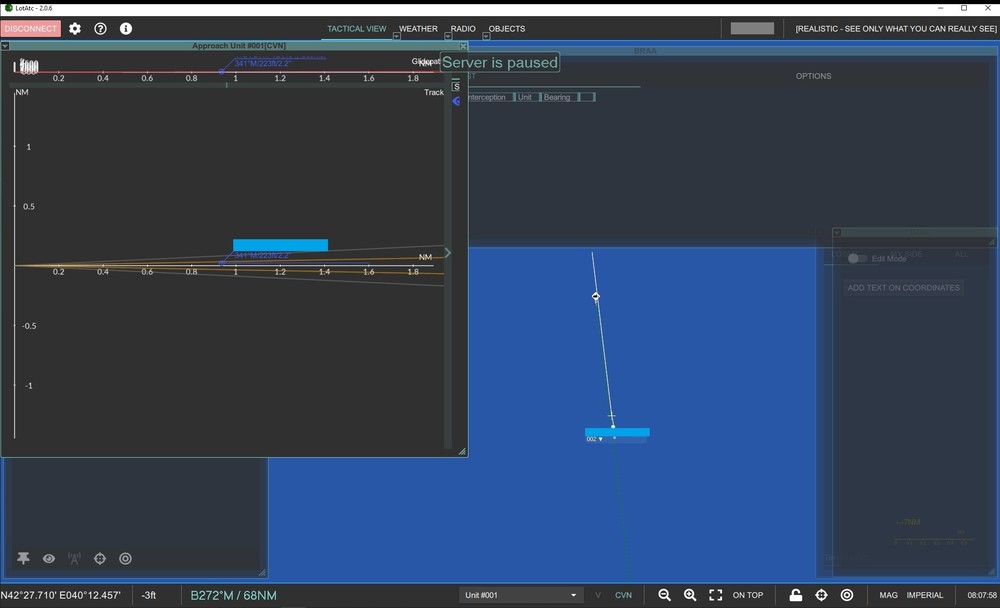Collapse the Approach Unit #001 panel arrow
Viewport: 1000px width, 608px height.
(x=5, y=46)
